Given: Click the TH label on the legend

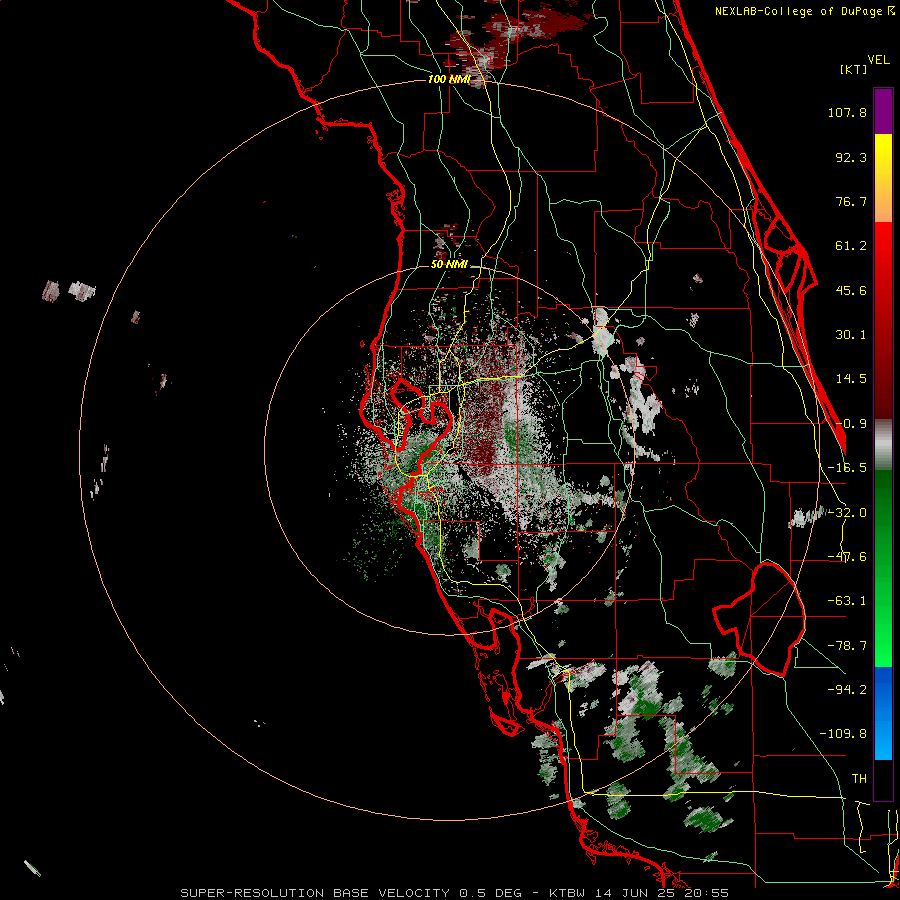Looking at the screenshot, I should coord(859,779).
